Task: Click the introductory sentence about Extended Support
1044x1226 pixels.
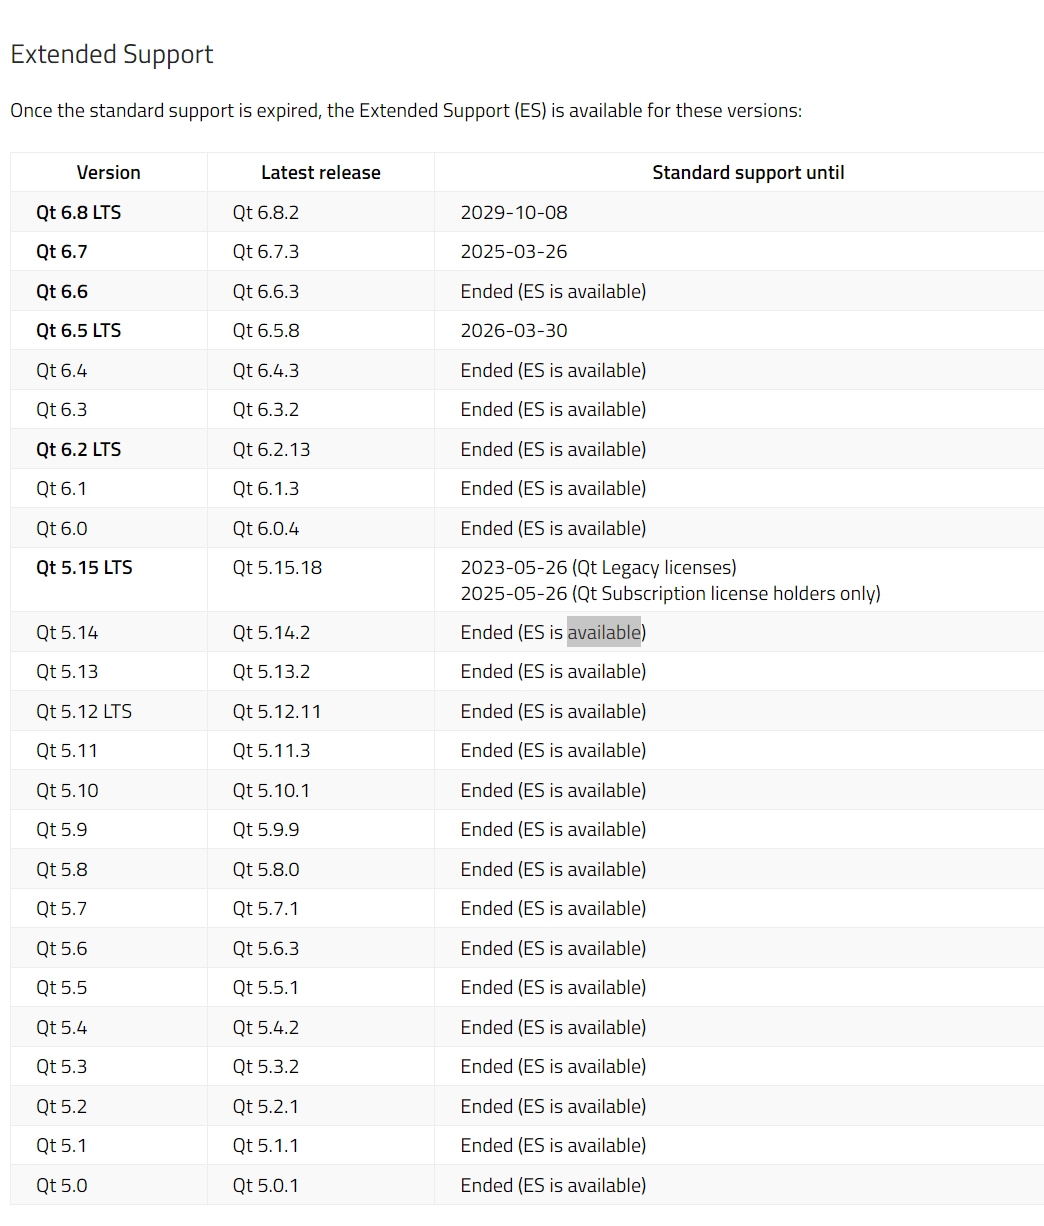Action: click(406, 111)
